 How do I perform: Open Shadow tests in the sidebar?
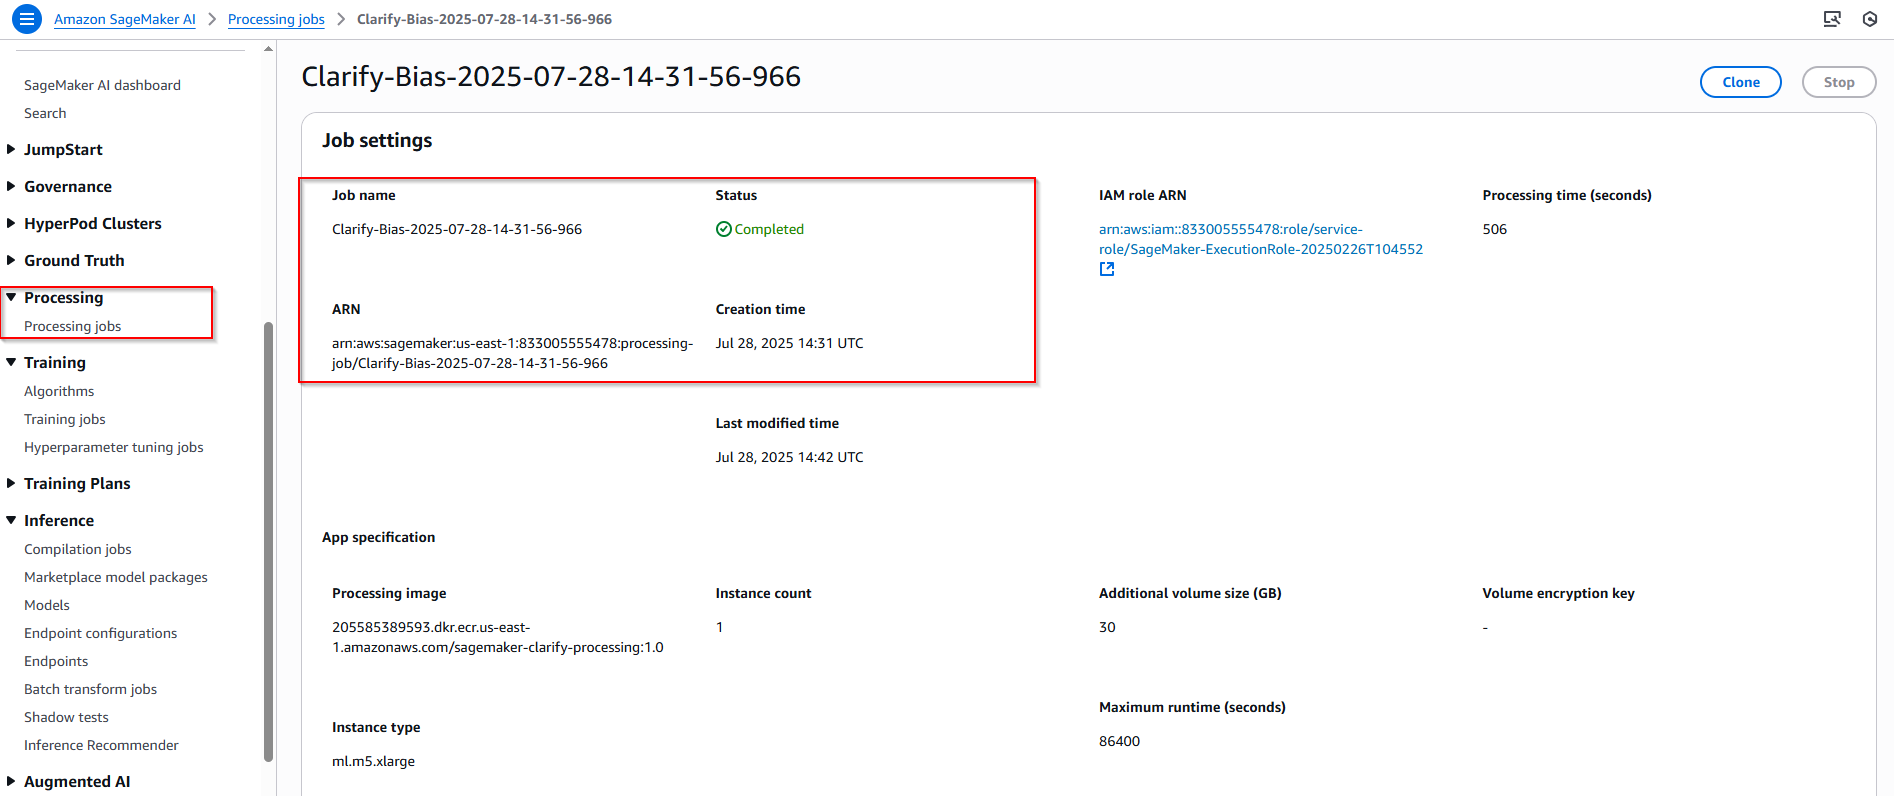coord(66,717)
